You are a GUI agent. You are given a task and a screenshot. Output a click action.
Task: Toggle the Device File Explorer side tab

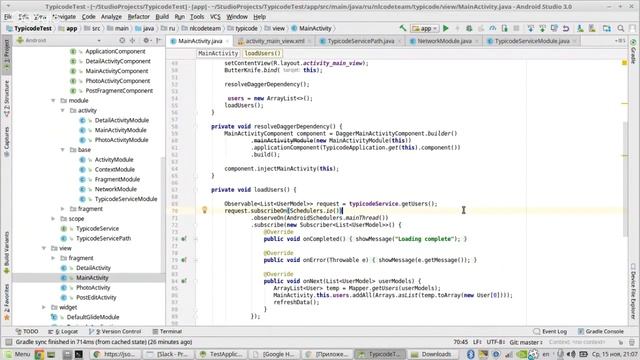click(633, 291)
